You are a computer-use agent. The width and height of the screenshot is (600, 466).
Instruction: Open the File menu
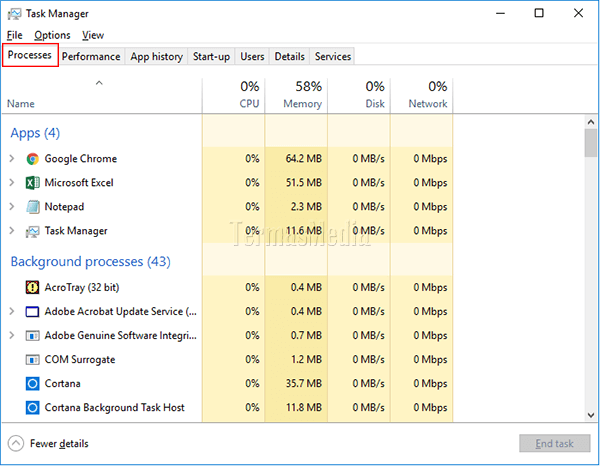[x=15, y=35]
